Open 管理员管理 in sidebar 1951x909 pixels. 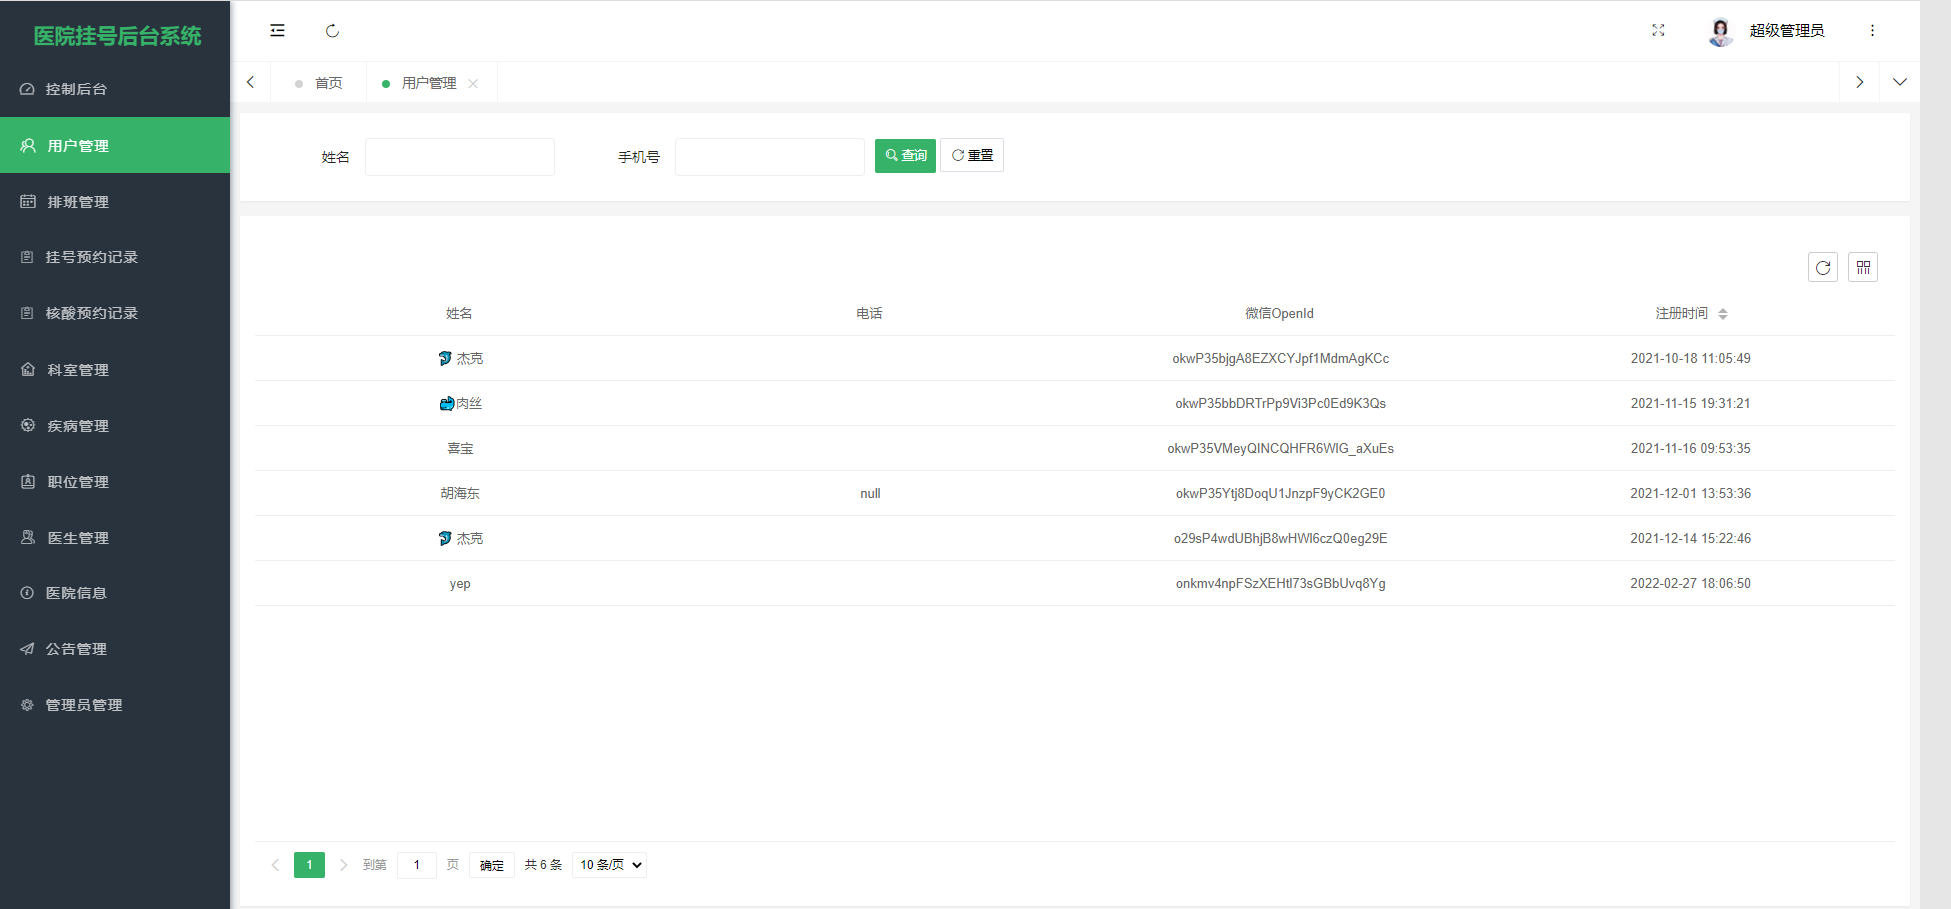(x=115, y=705)
